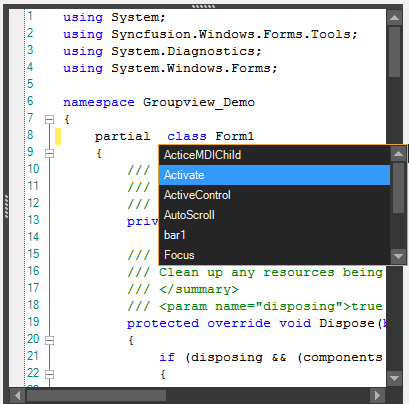Click the editor vertical scrollbar thumb

(394, 52)
